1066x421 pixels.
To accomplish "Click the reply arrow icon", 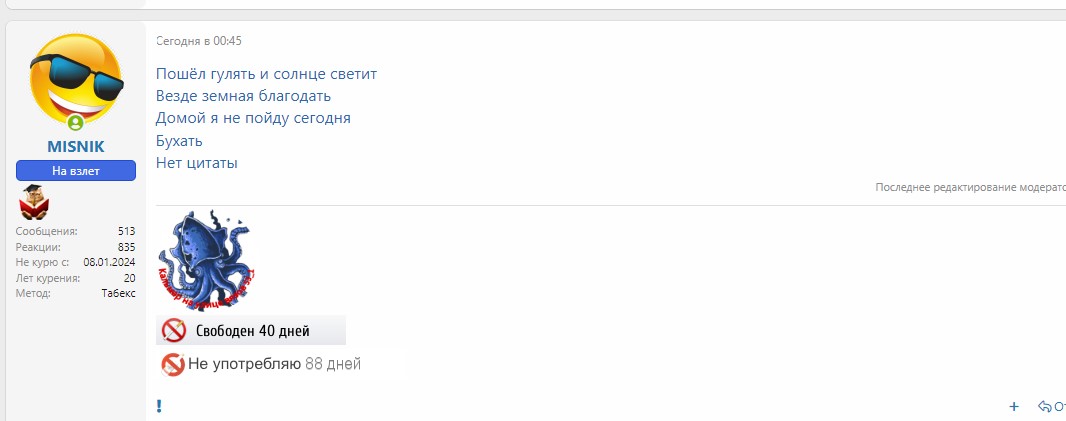I will click(1045, 406).
